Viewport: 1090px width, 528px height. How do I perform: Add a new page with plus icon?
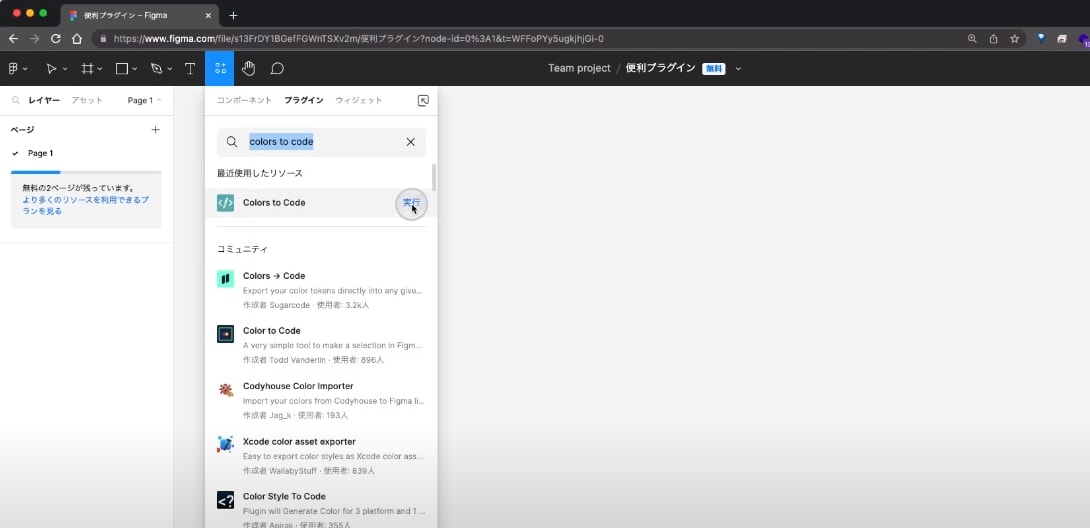point(155,130)
